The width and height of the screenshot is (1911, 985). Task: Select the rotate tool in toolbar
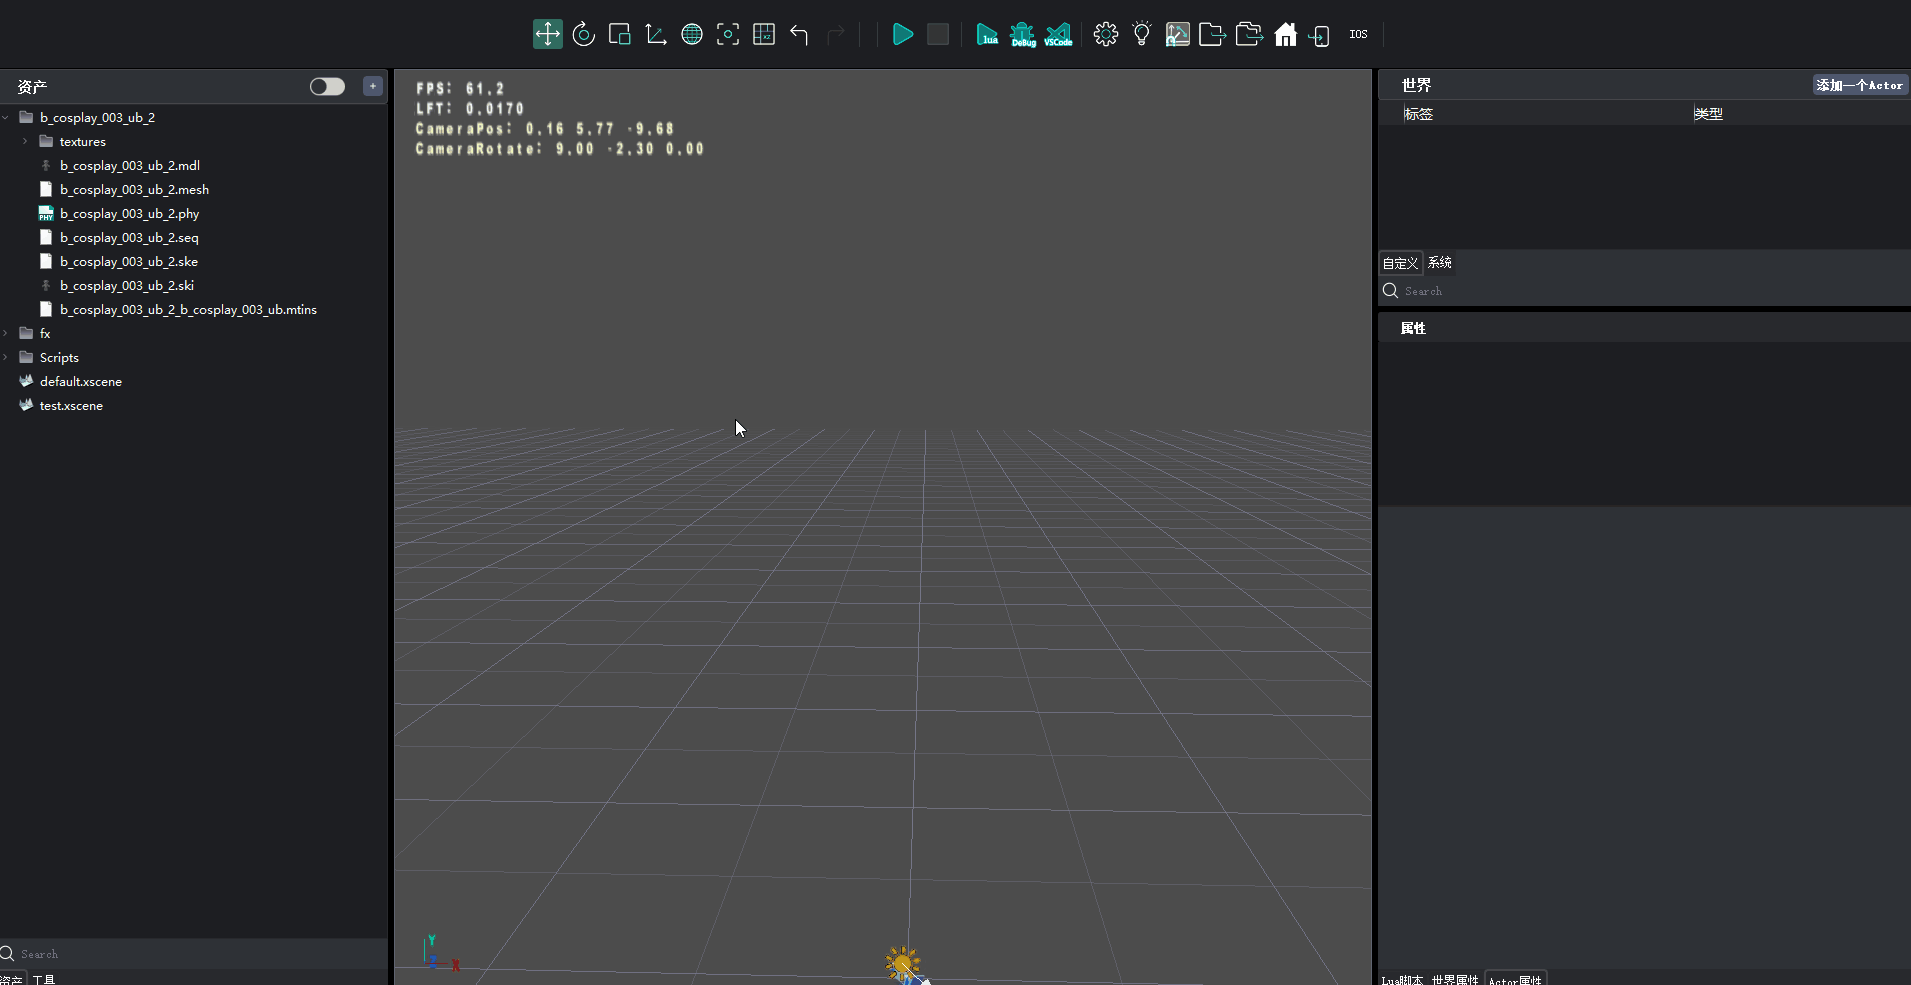(x=584, y=34)
